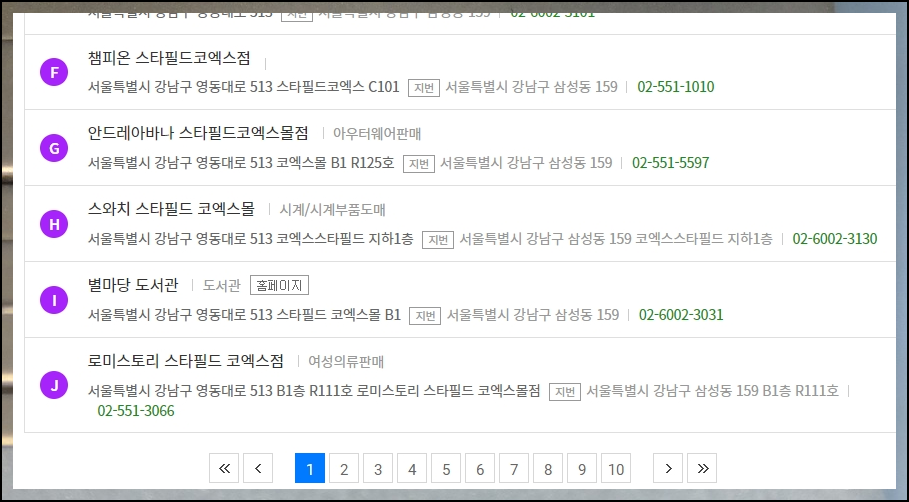
Task: Open 스와치 스타필드 코엑스몰 listing
Action: coord(171,209)
